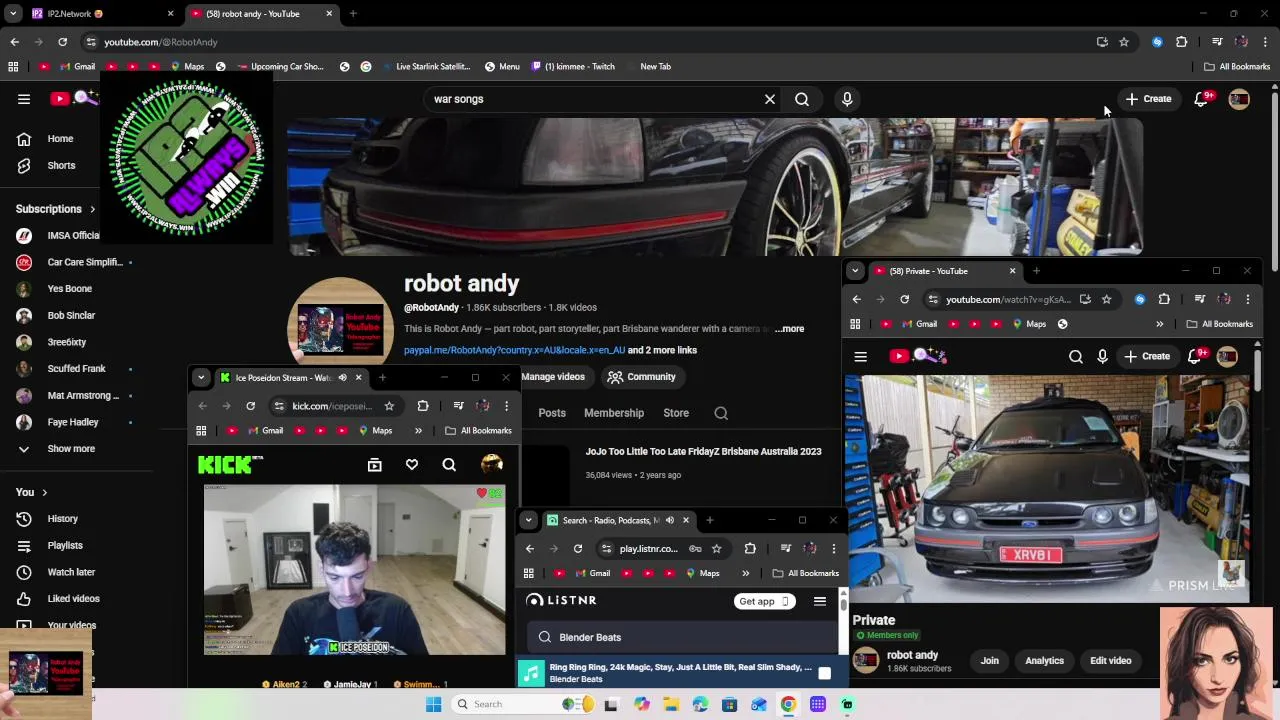Open Kick browse icon next to heart

pyautogui.click(x=375, y=465)
